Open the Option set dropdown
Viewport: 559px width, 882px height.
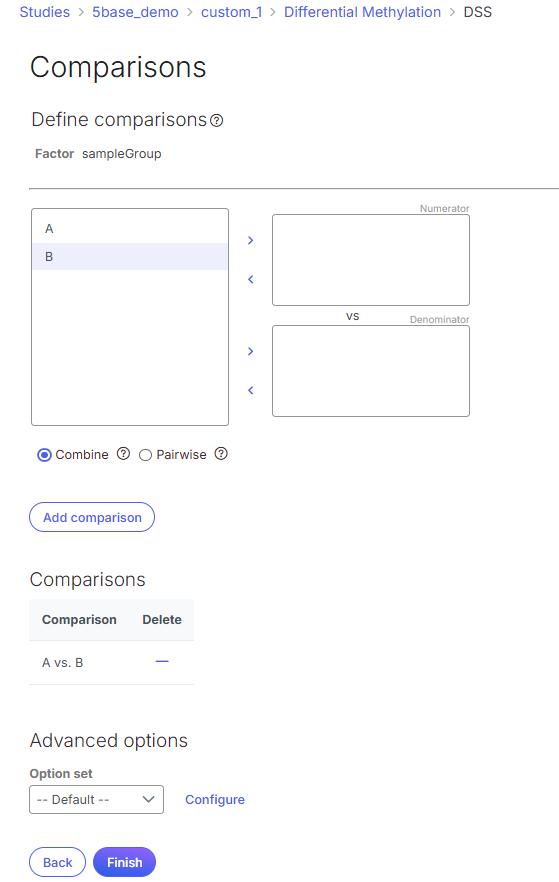pyautogui.click(x=96, y=799)
